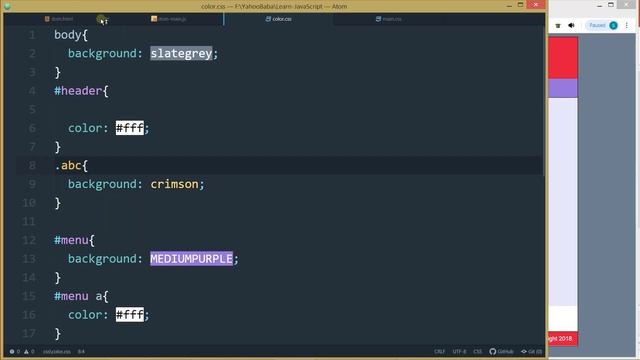Change CRLF line ending setting
The height and width of the screenshot is (360, 640).
(x=439, y=351)
